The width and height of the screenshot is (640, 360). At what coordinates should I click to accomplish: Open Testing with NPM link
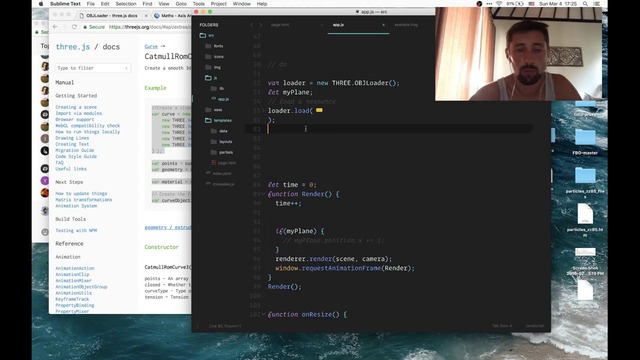point(76,231)
